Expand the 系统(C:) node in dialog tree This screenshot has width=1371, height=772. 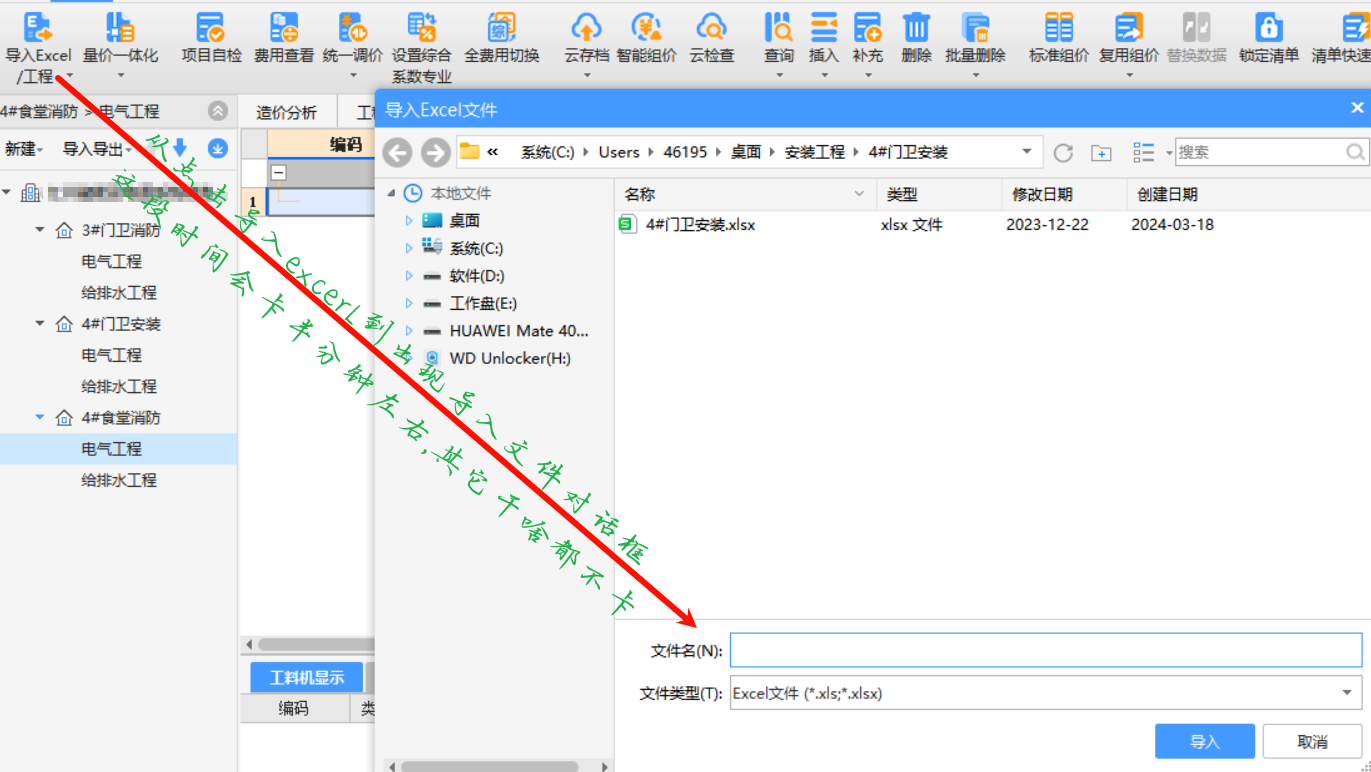click(408, 248)
